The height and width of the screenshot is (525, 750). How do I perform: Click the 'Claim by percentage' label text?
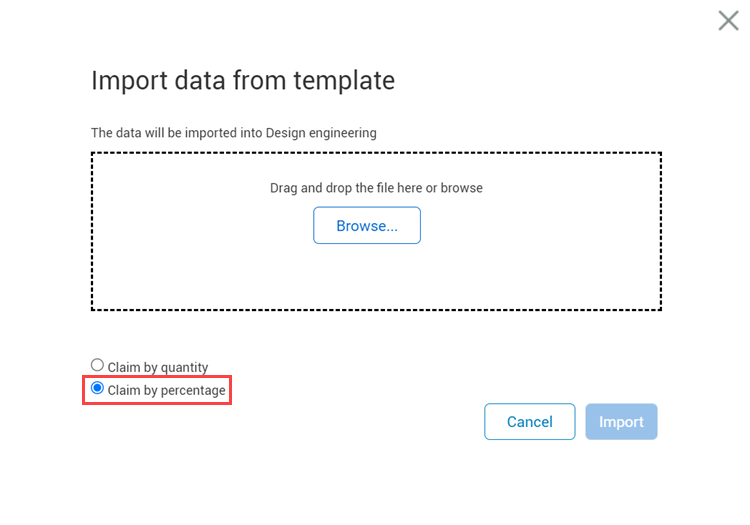[x=166, y=389]
